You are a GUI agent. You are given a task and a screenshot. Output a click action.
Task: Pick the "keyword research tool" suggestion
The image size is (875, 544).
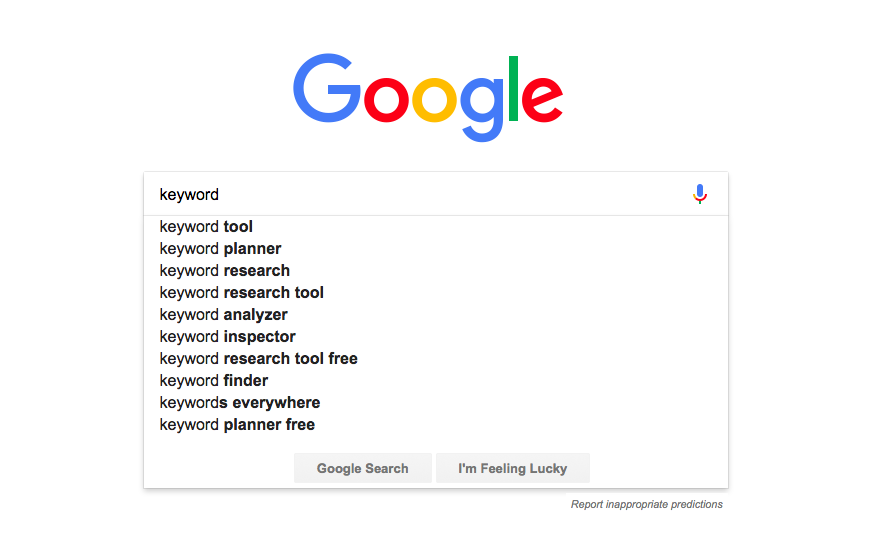click(436, 292)
